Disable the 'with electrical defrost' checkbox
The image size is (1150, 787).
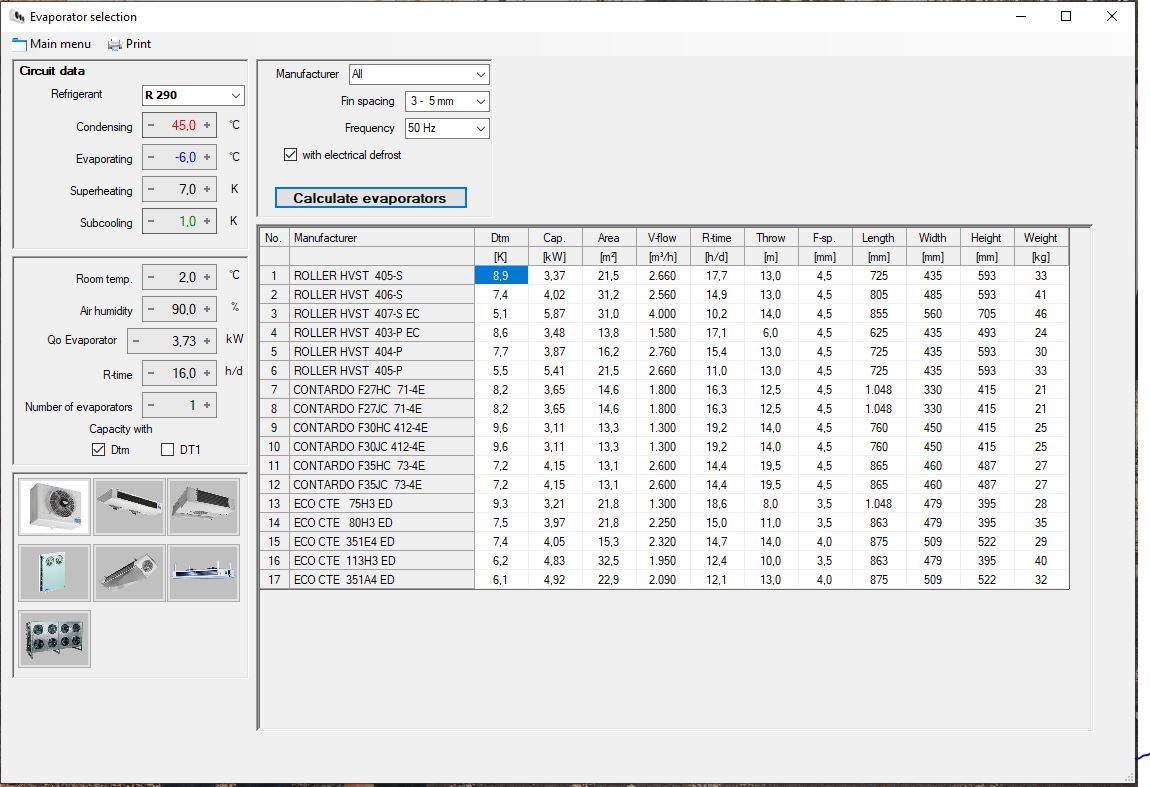click(291, 155)
